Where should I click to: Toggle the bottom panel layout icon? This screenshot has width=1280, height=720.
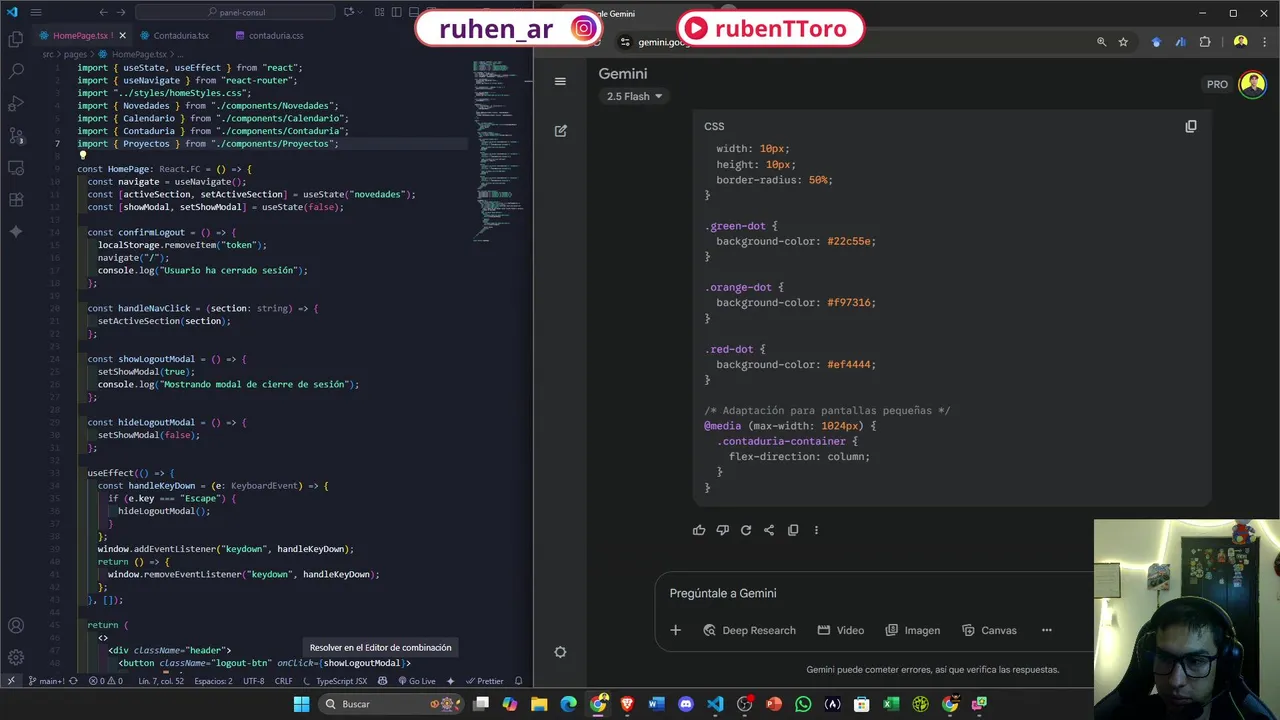click(x=415, y=12)
